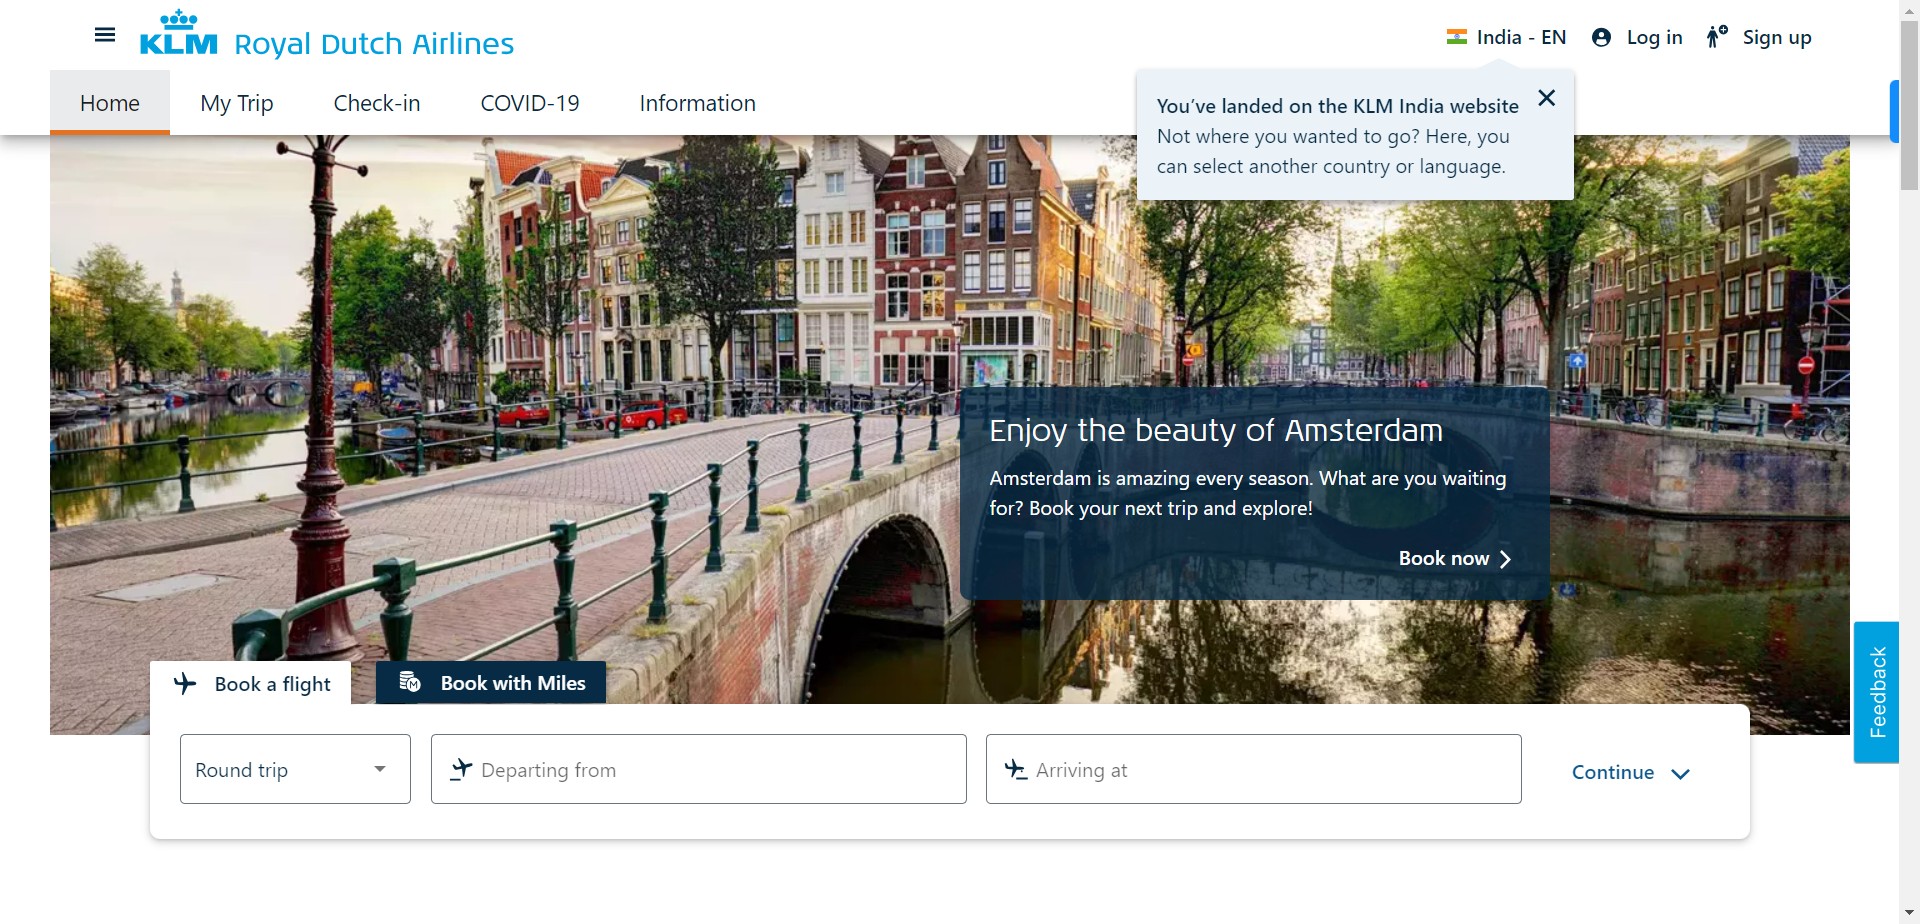1920x924 pixels.
Task: Go to the My Trip tab
Action: 236,103
